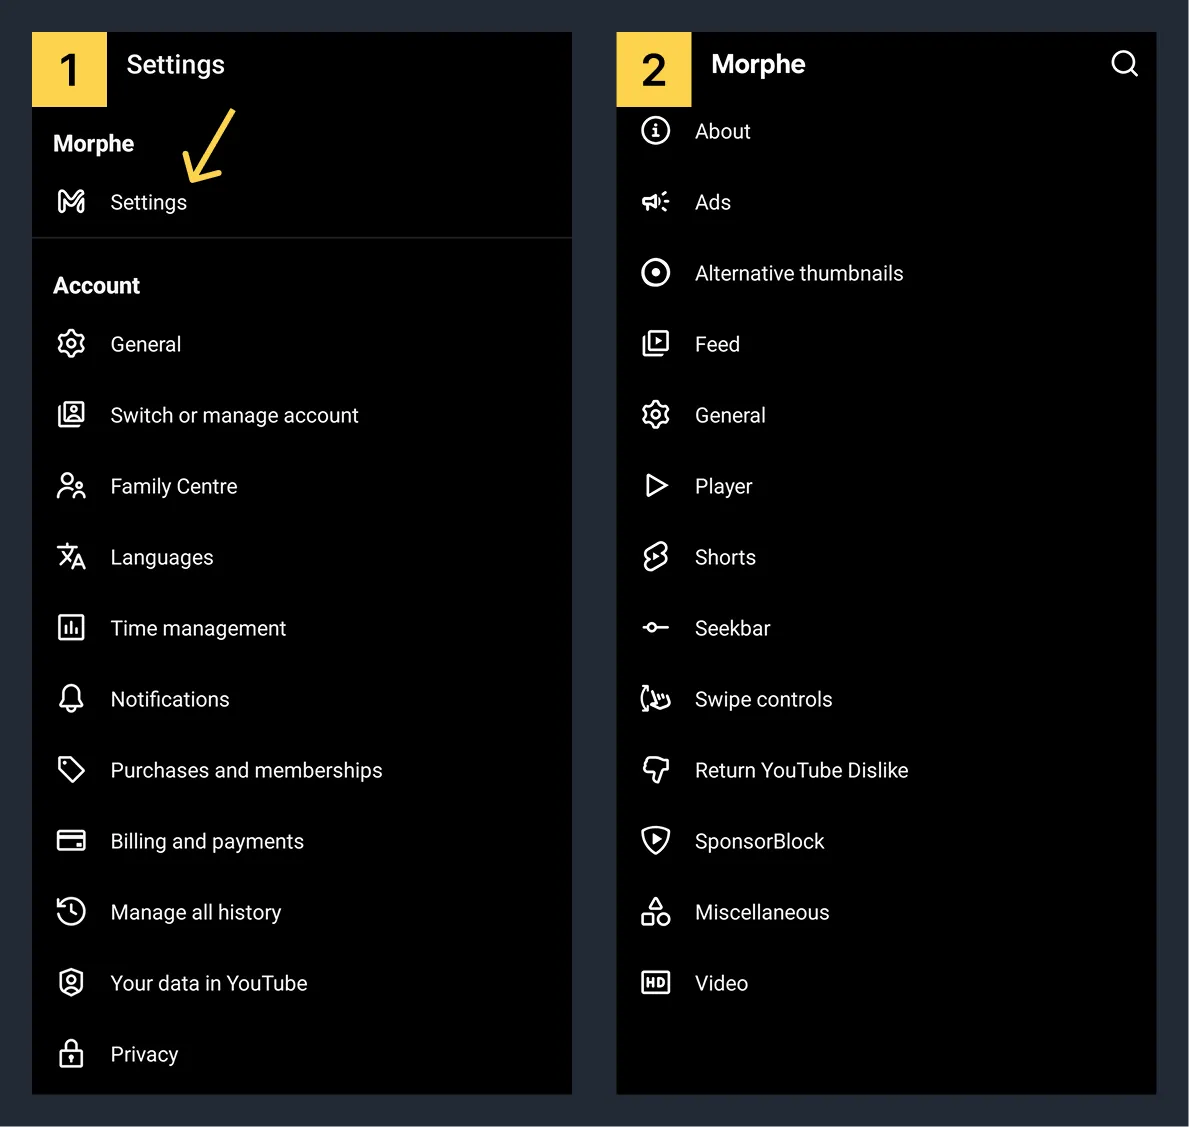The image size is (1189, 1127).
Task: Open the About entry
Action: point(886,131)
